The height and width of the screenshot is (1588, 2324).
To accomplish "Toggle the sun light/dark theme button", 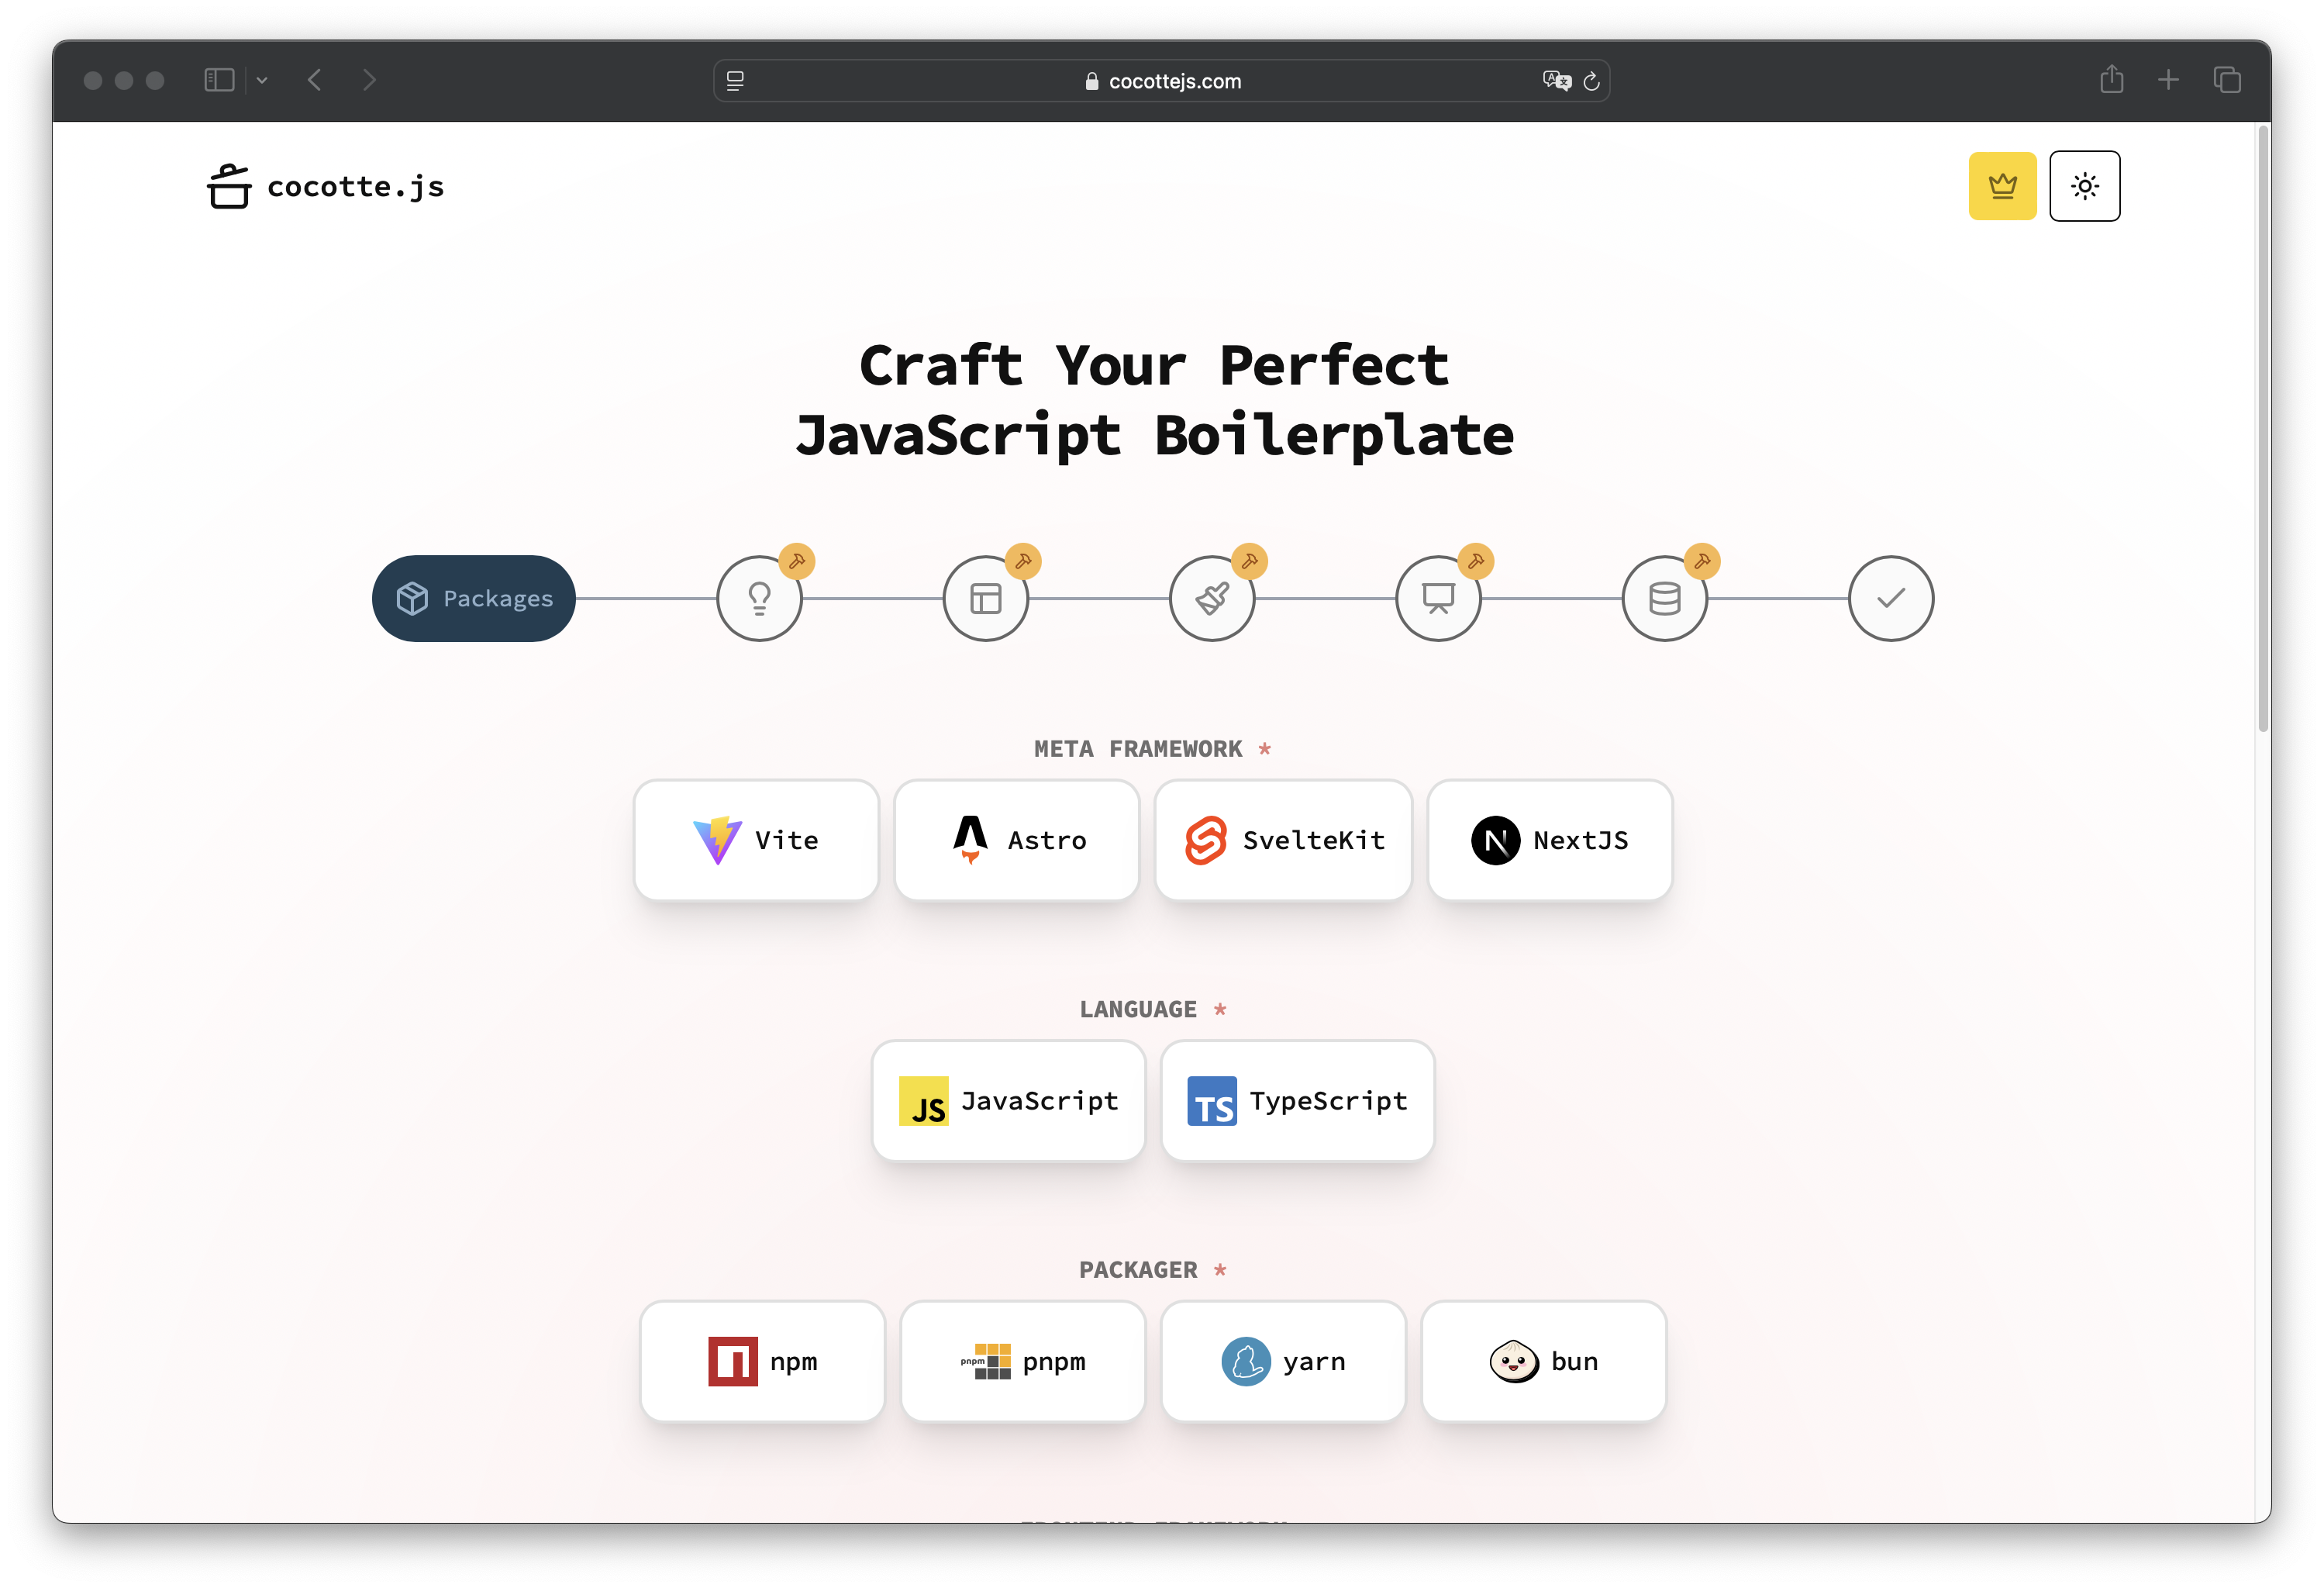I will [x=2084, y=186].
